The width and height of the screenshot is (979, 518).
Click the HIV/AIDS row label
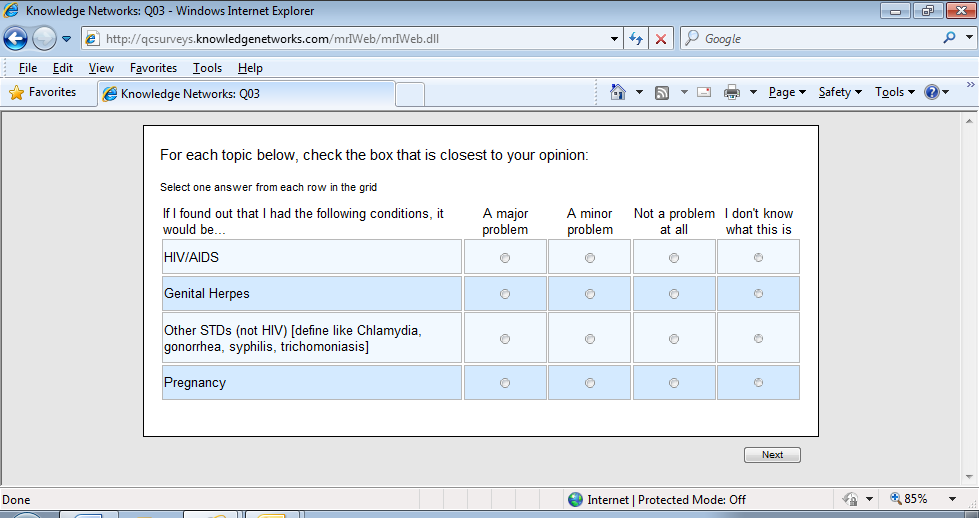pyautogui.click(x=191, y=257)
